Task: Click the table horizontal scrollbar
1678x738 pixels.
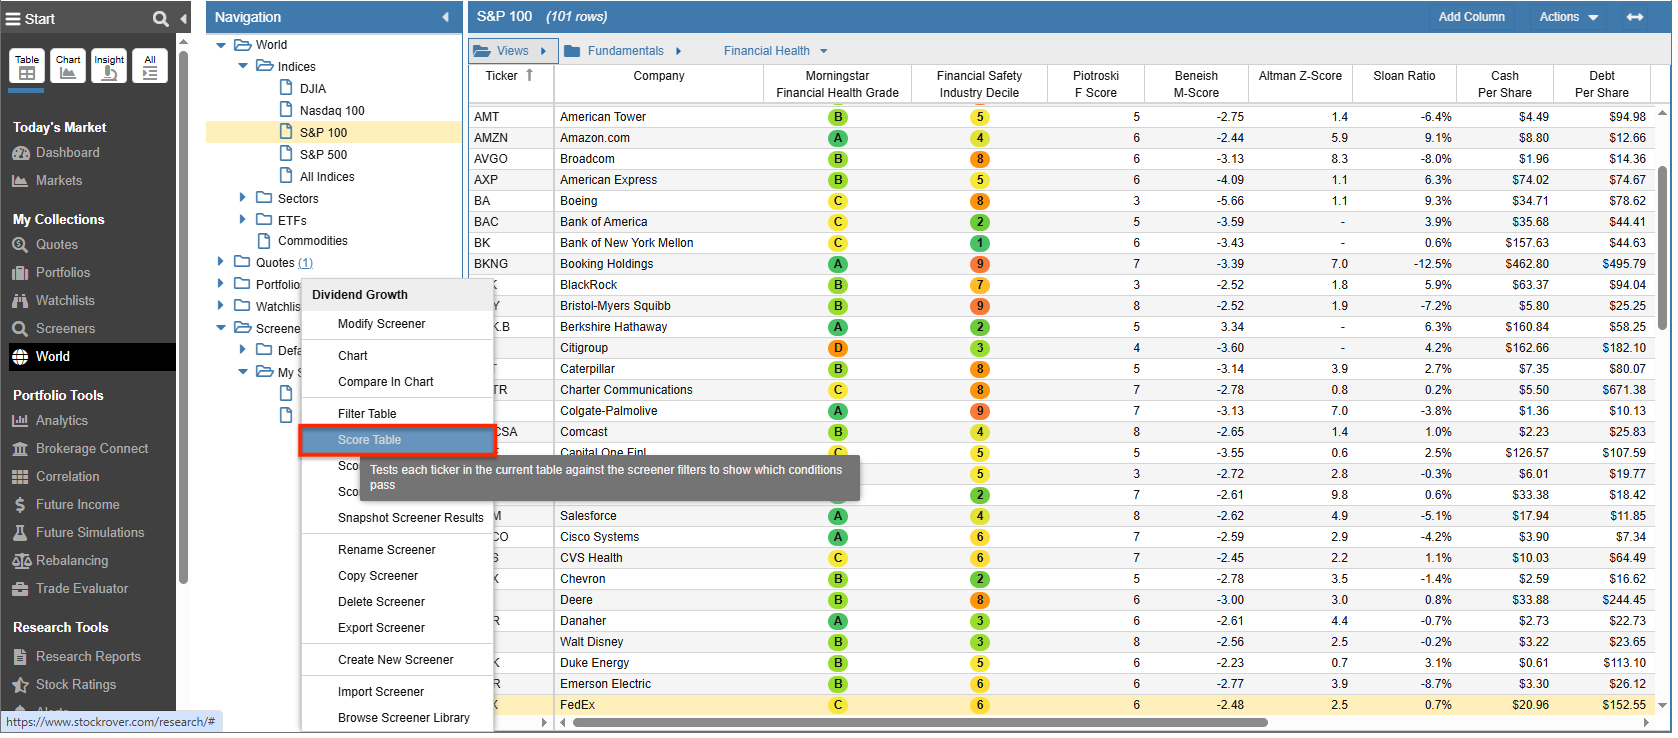Action: (x=918, y=722)
